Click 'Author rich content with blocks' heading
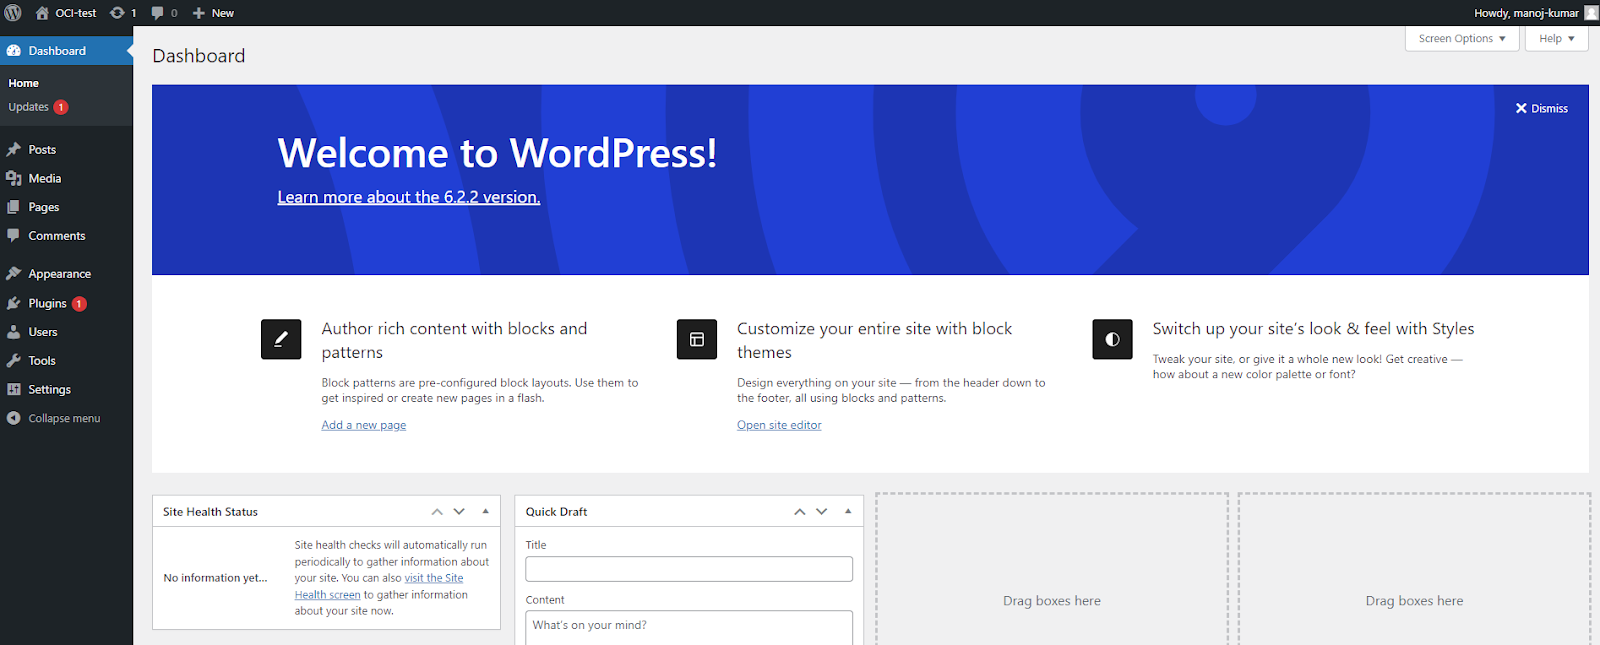 click(x=454, y=341)
